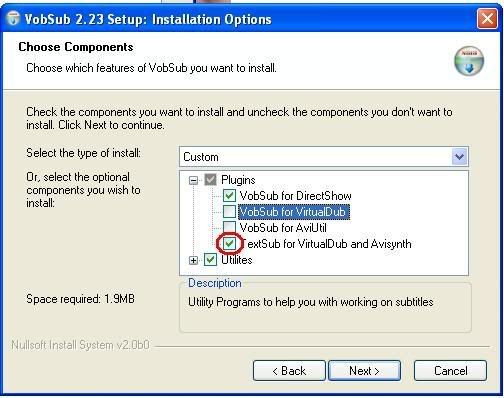
Task: Click the Nullsoft installer globe logo
Action: 469,61
